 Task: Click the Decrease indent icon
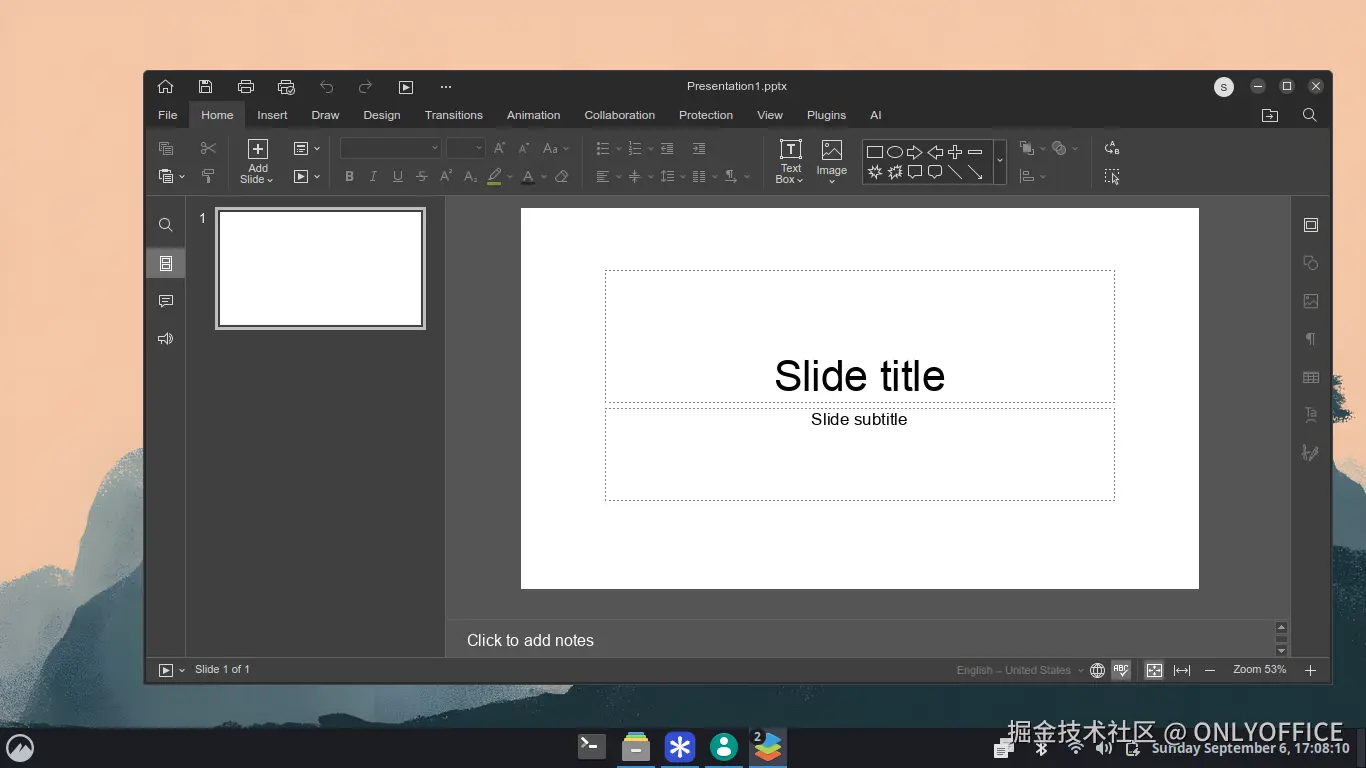tap(667, 148)
